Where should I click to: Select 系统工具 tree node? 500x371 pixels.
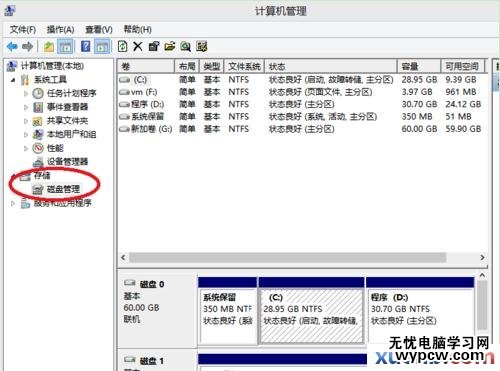coord(50,80)
